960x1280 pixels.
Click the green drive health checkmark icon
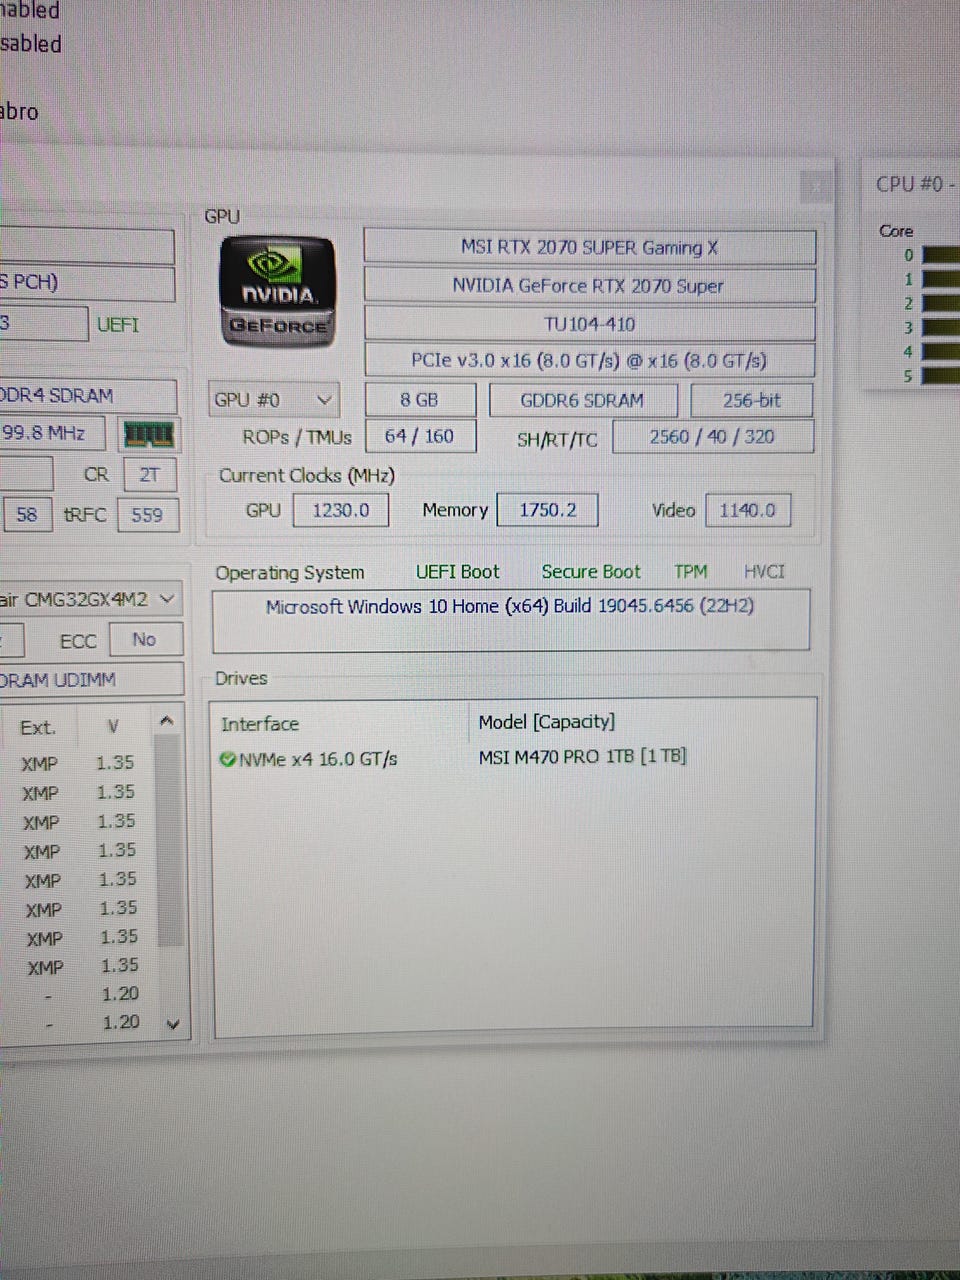click(228, 759)
